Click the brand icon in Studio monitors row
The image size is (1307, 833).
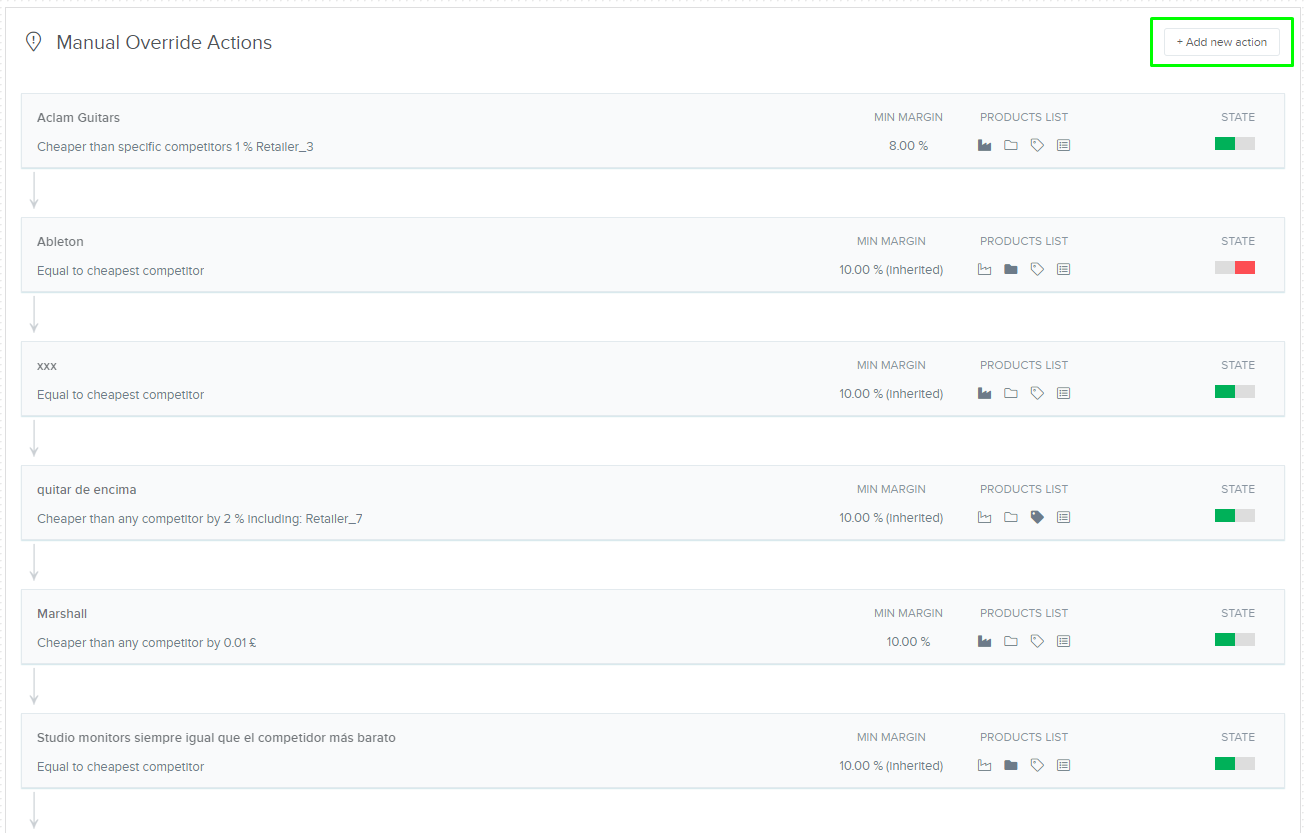[x=985, y=765]
